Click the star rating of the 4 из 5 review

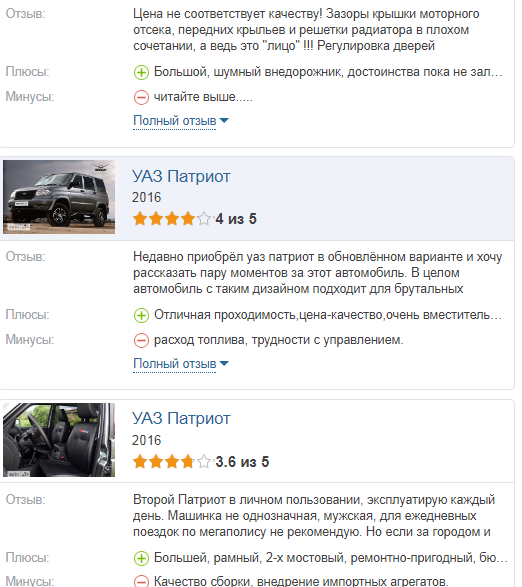tap(172, 219)
